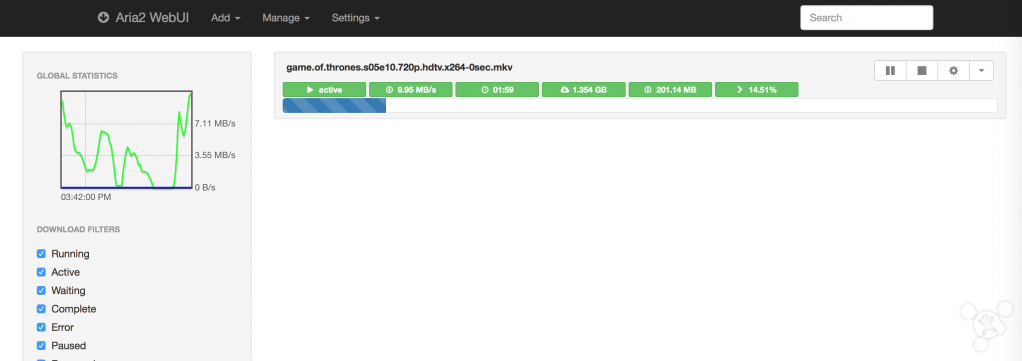Pause the game.of.thrones download

point(890,70)
